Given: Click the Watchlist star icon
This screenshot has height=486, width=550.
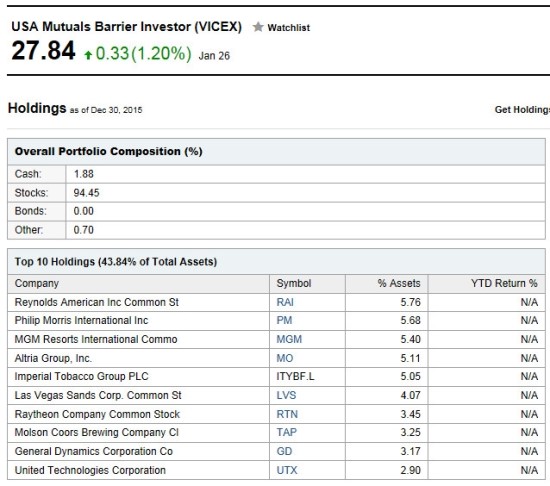Looking at the screenshot, I should (x=258, y=27).
